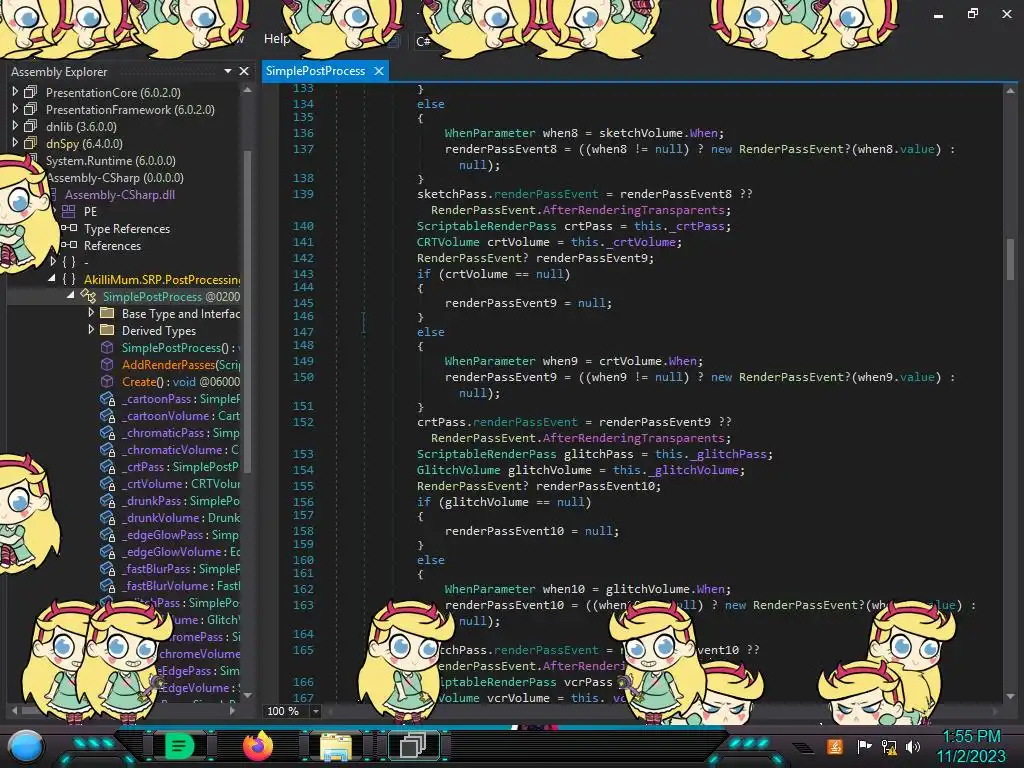Click the Derived Types folder icon

[x=107, y=330]
